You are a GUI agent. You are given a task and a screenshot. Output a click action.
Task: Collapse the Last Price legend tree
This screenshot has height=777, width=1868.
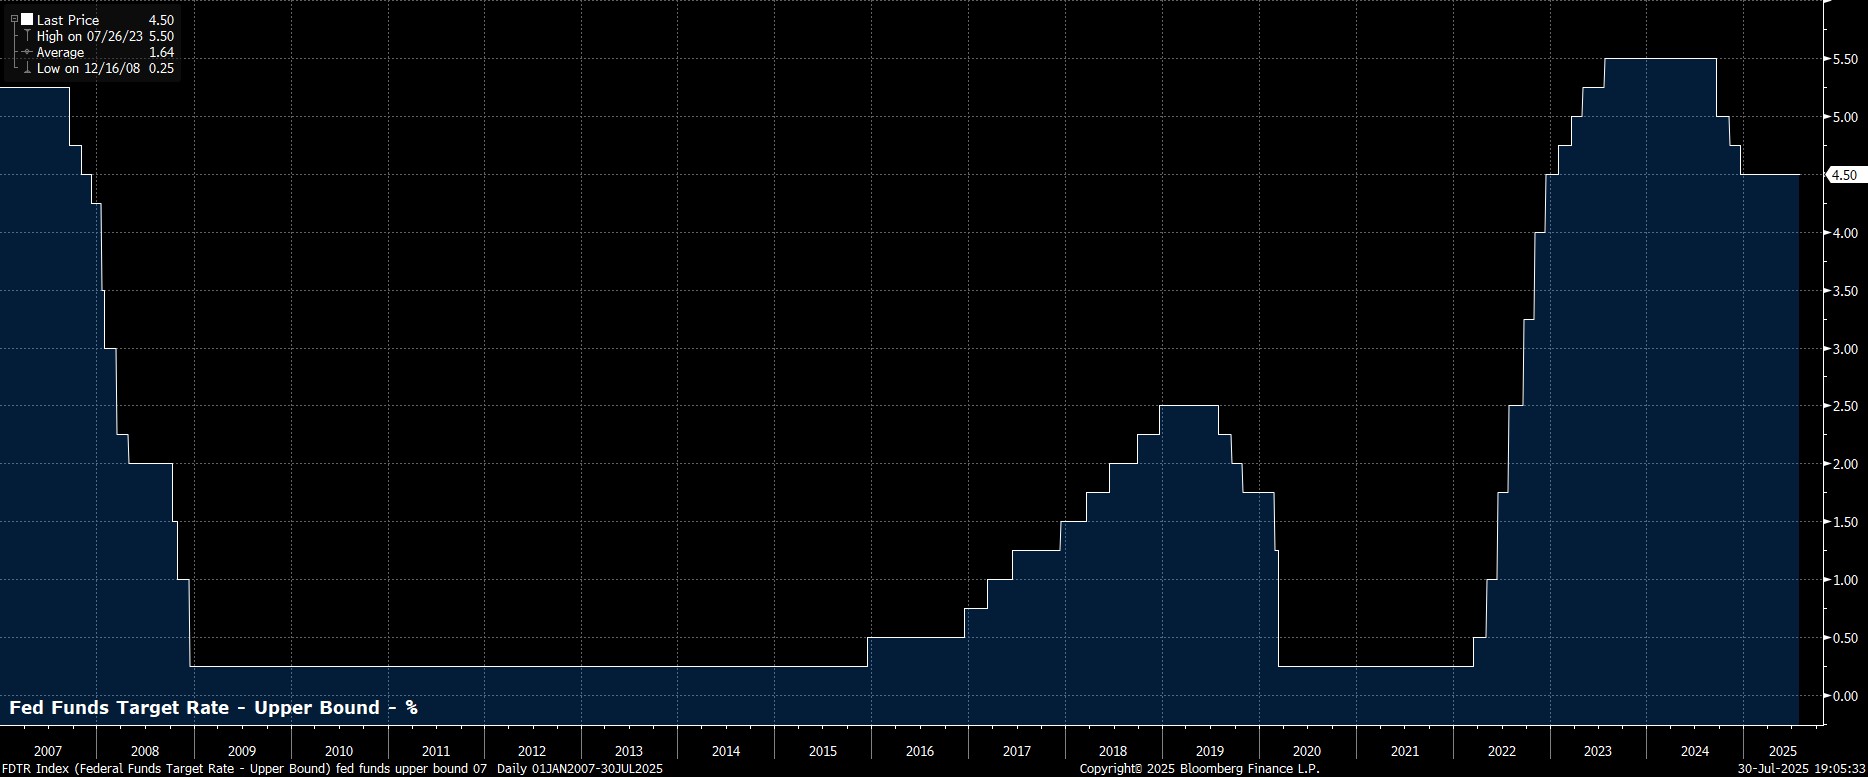point(14,20)
